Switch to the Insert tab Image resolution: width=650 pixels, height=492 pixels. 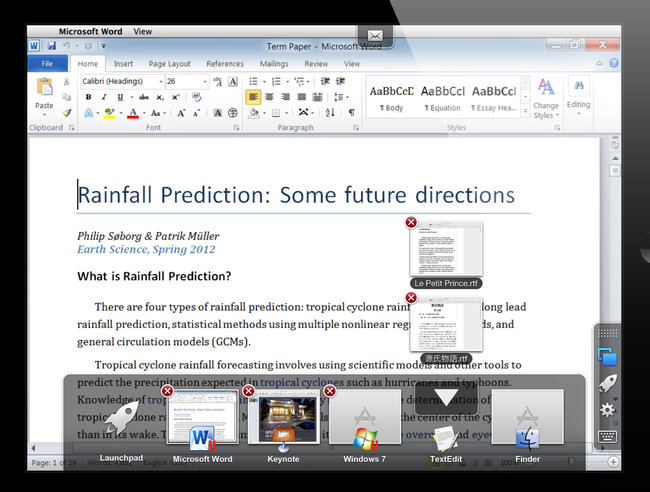[x=123, y=64]
